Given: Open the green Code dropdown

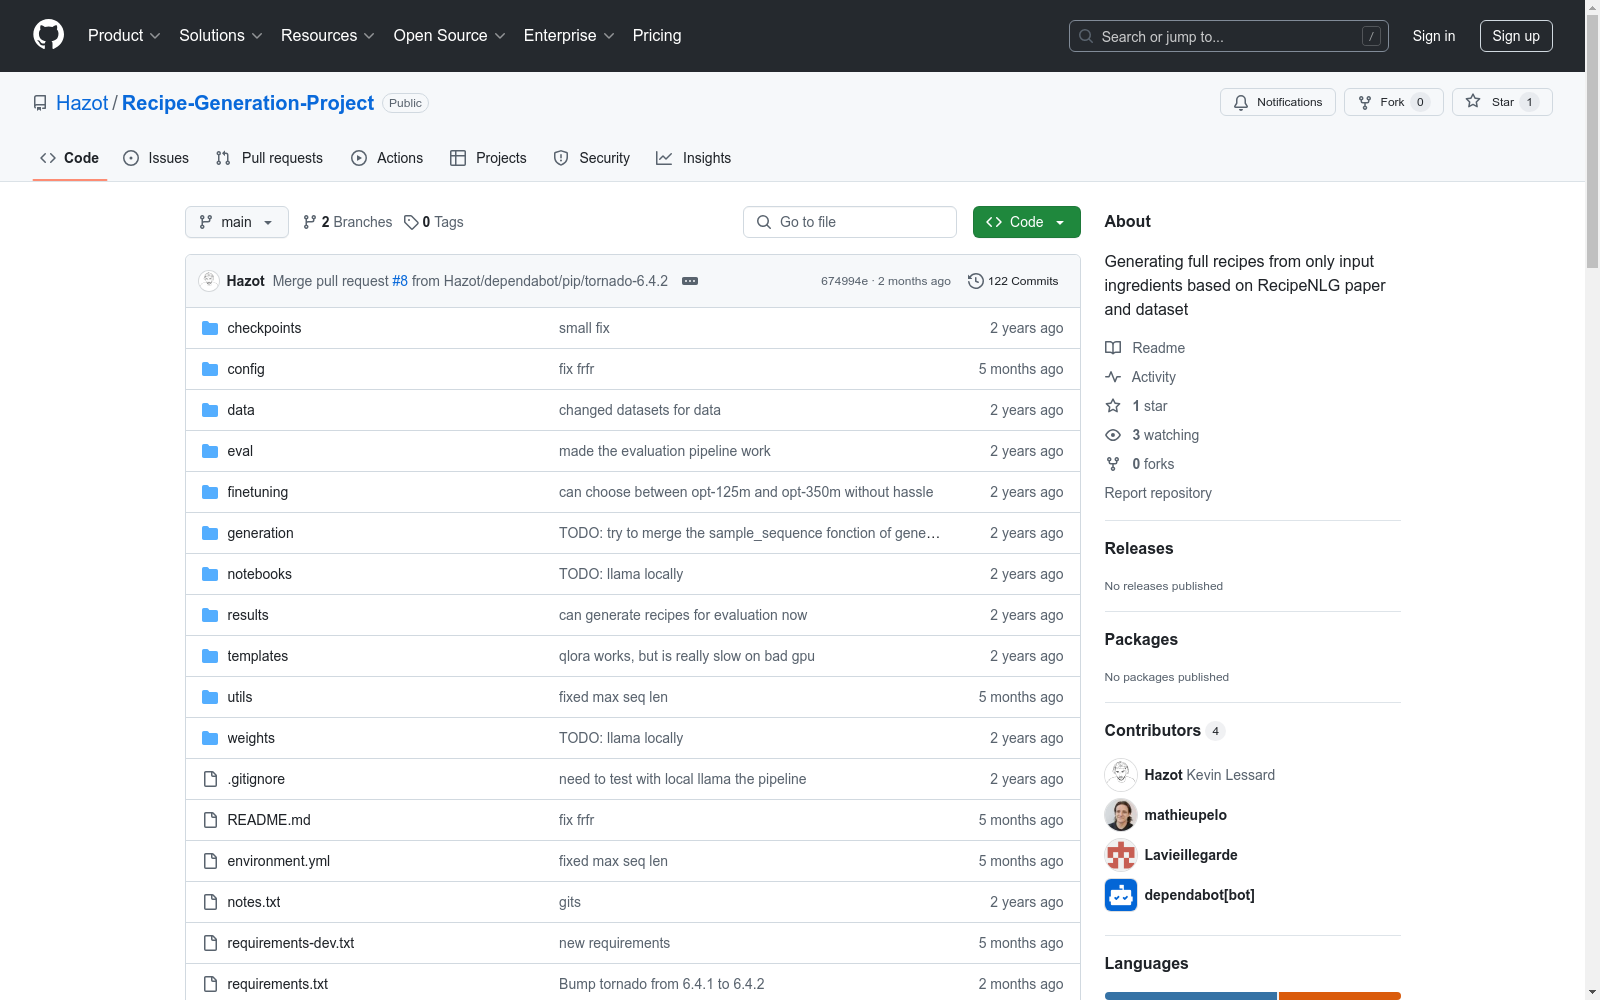Looking at the screenshot, I should click(1027, 222).
